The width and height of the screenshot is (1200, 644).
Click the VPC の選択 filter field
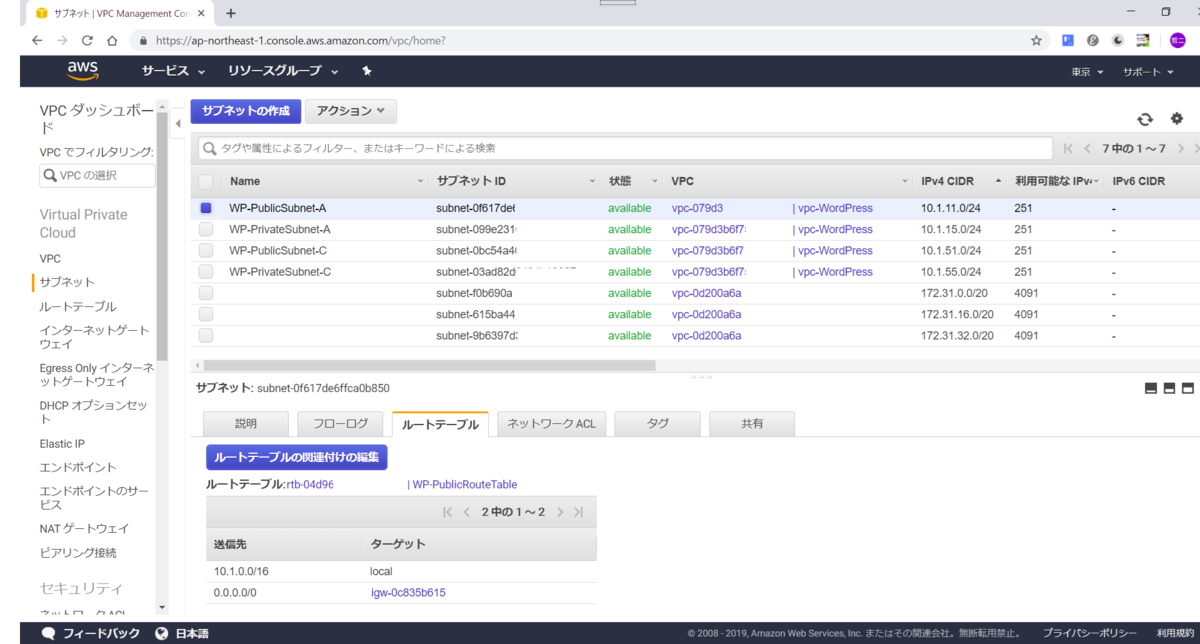click(x=98, y=175)
